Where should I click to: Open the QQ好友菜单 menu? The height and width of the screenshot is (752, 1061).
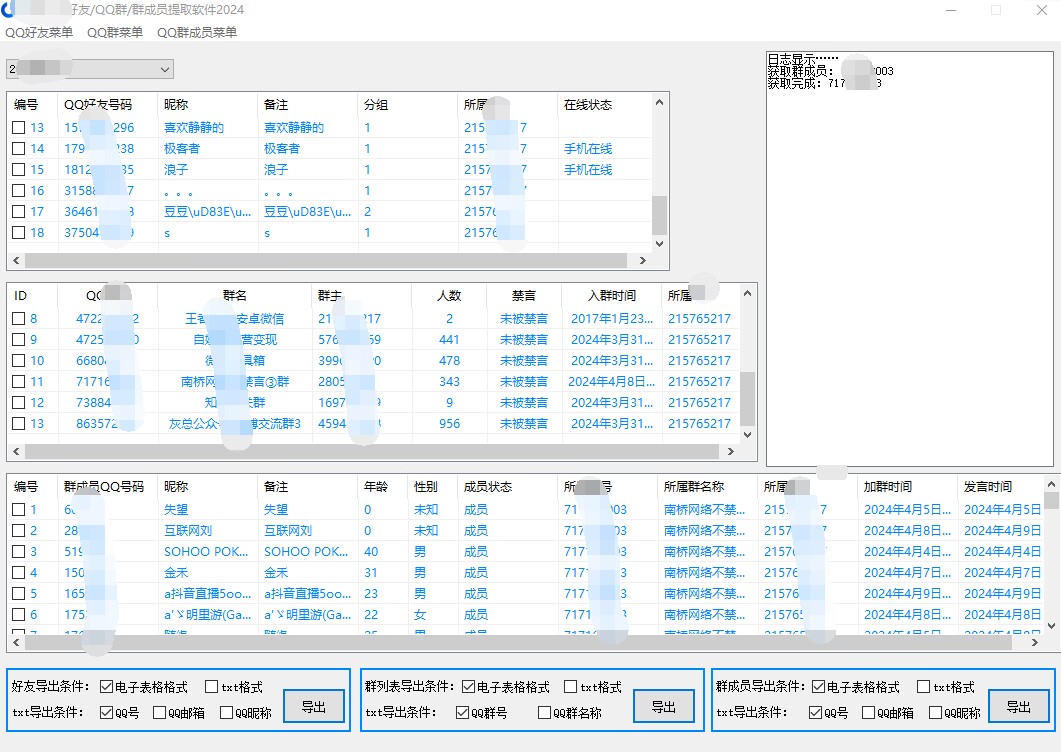39,32
